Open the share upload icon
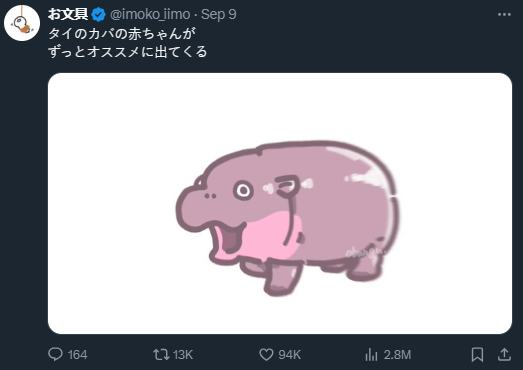Viewport: 523px width, 370px height. click(504, 354)
